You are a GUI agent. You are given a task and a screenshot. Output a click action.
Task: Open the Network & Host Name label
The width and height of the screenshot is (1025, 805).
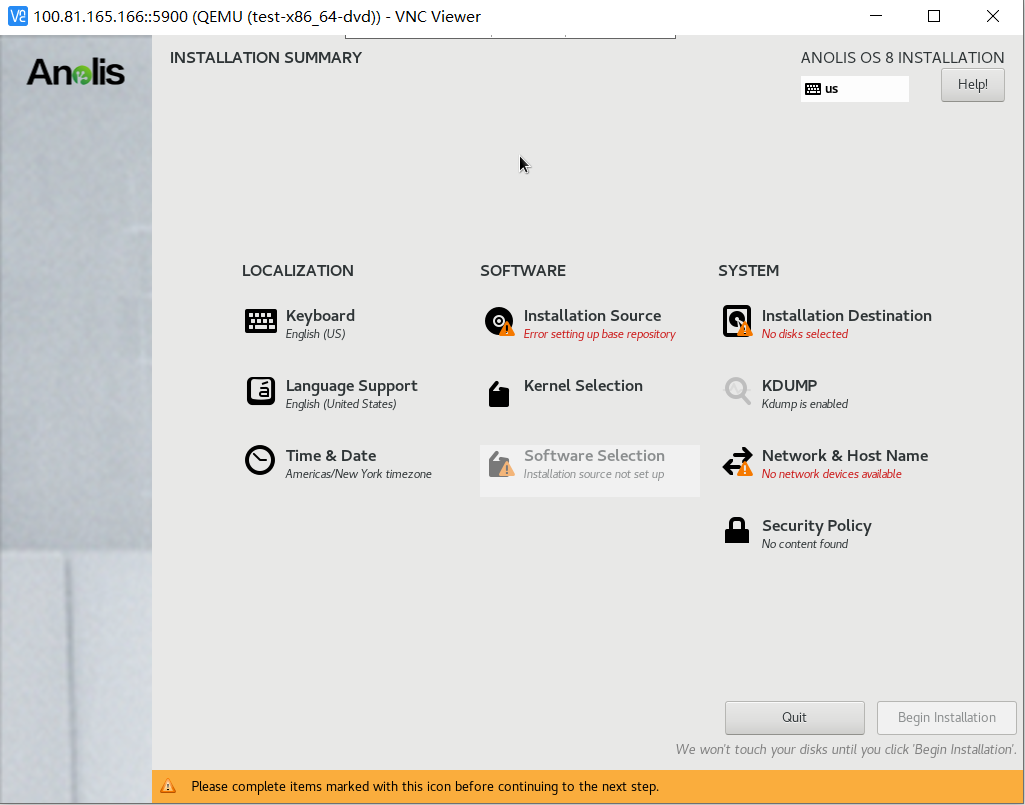pos(844,456)
